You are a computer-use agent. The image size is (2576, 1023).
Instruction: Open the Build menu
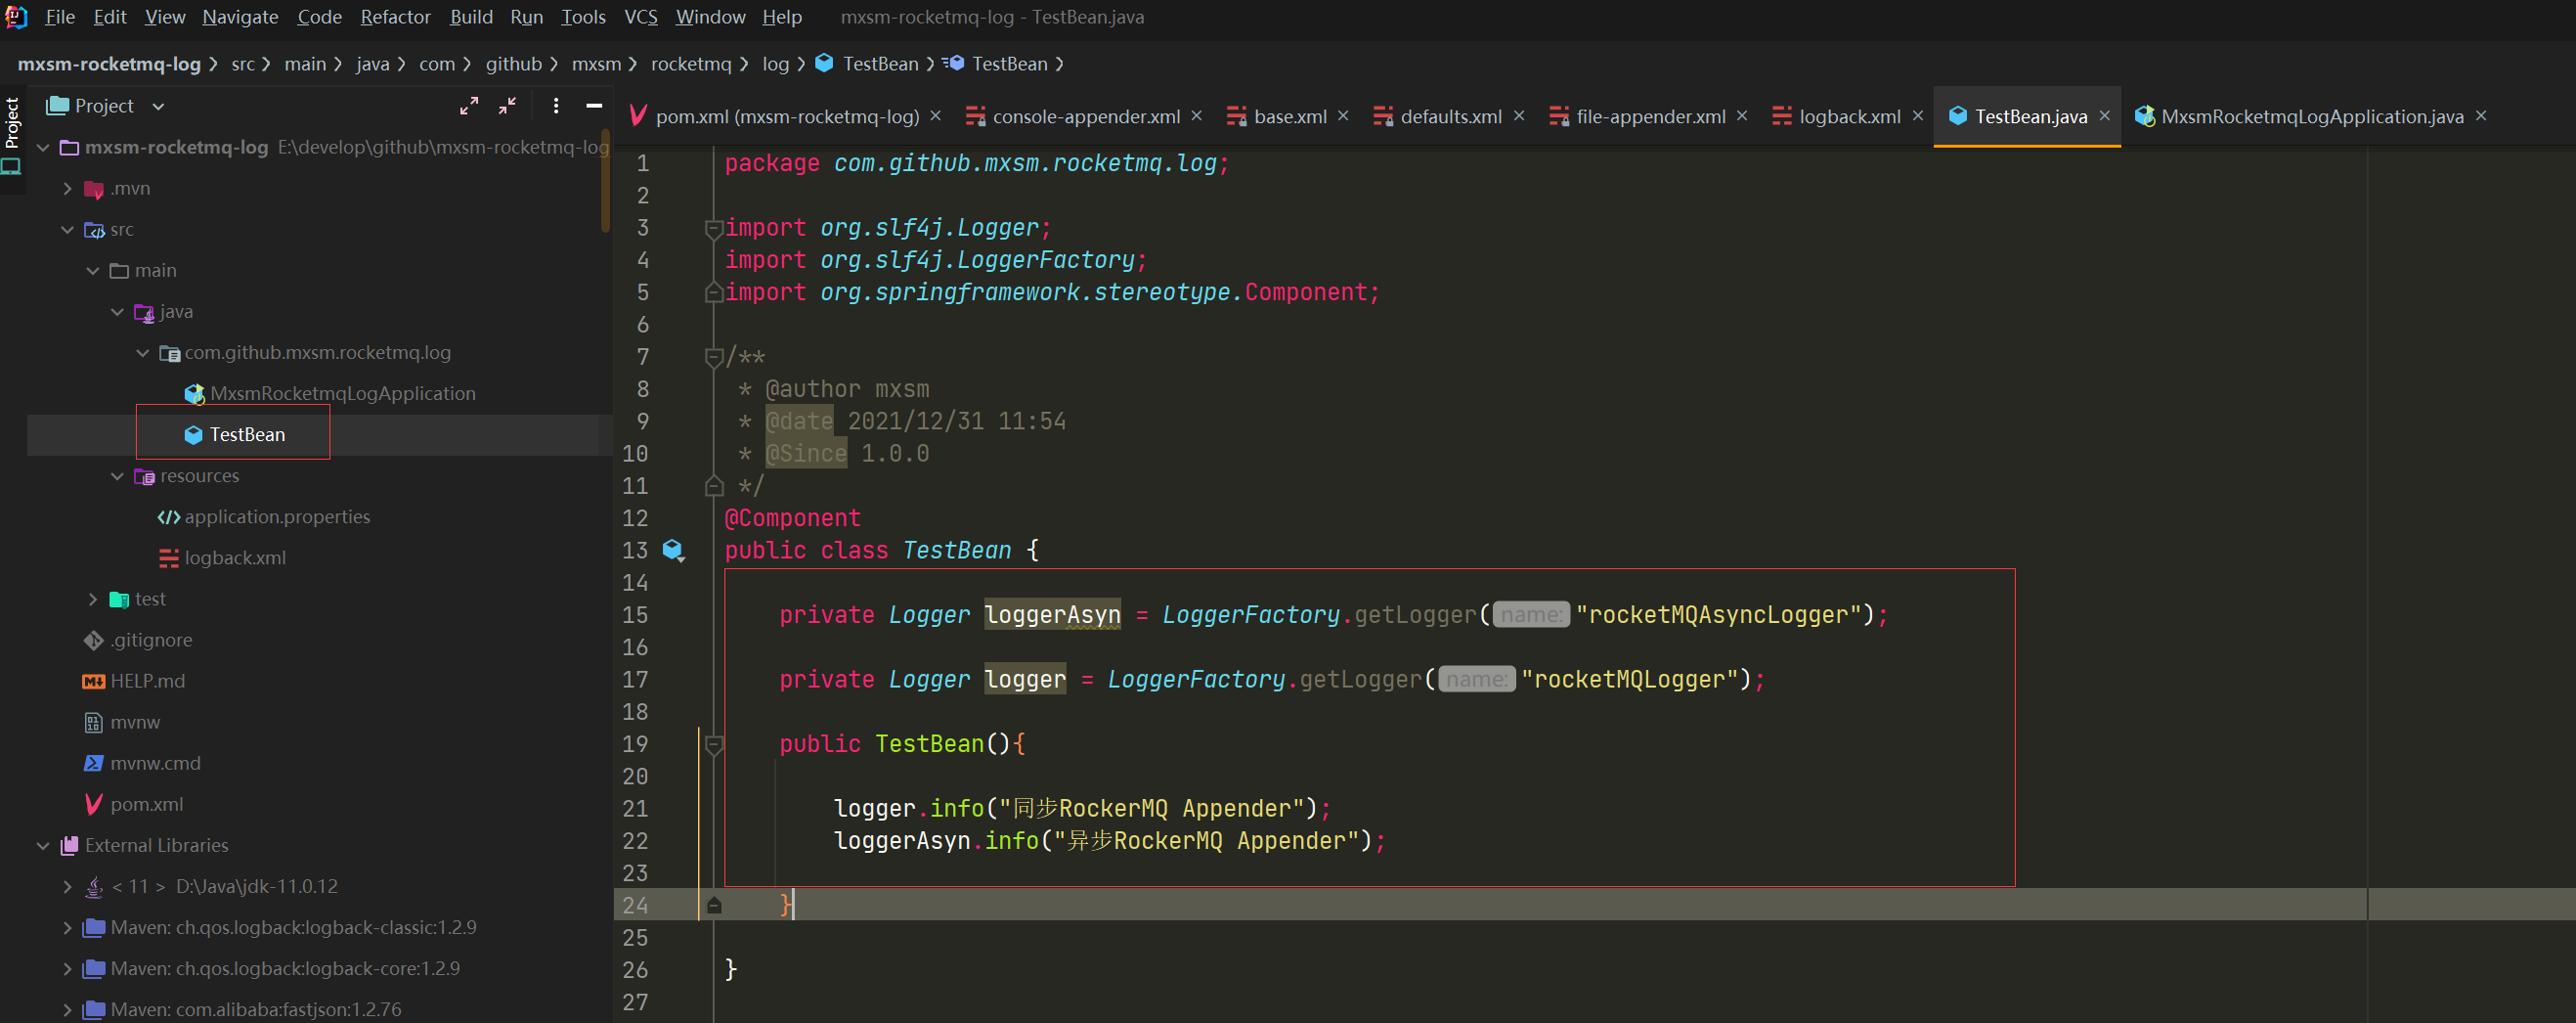click(471, 17)
